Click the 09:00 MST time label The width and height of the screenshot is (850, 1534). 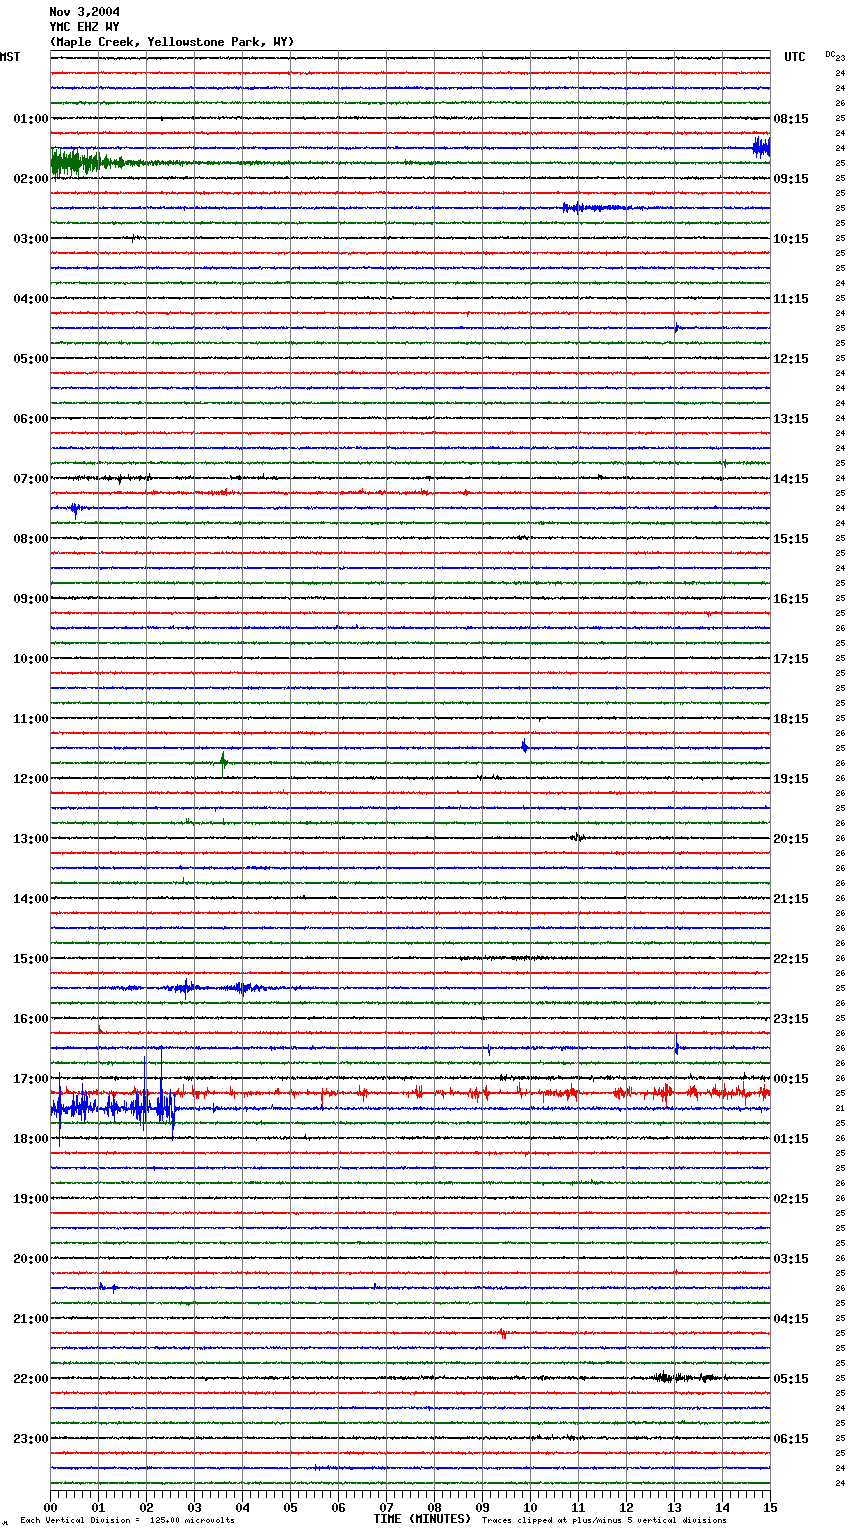click(30, 599)
